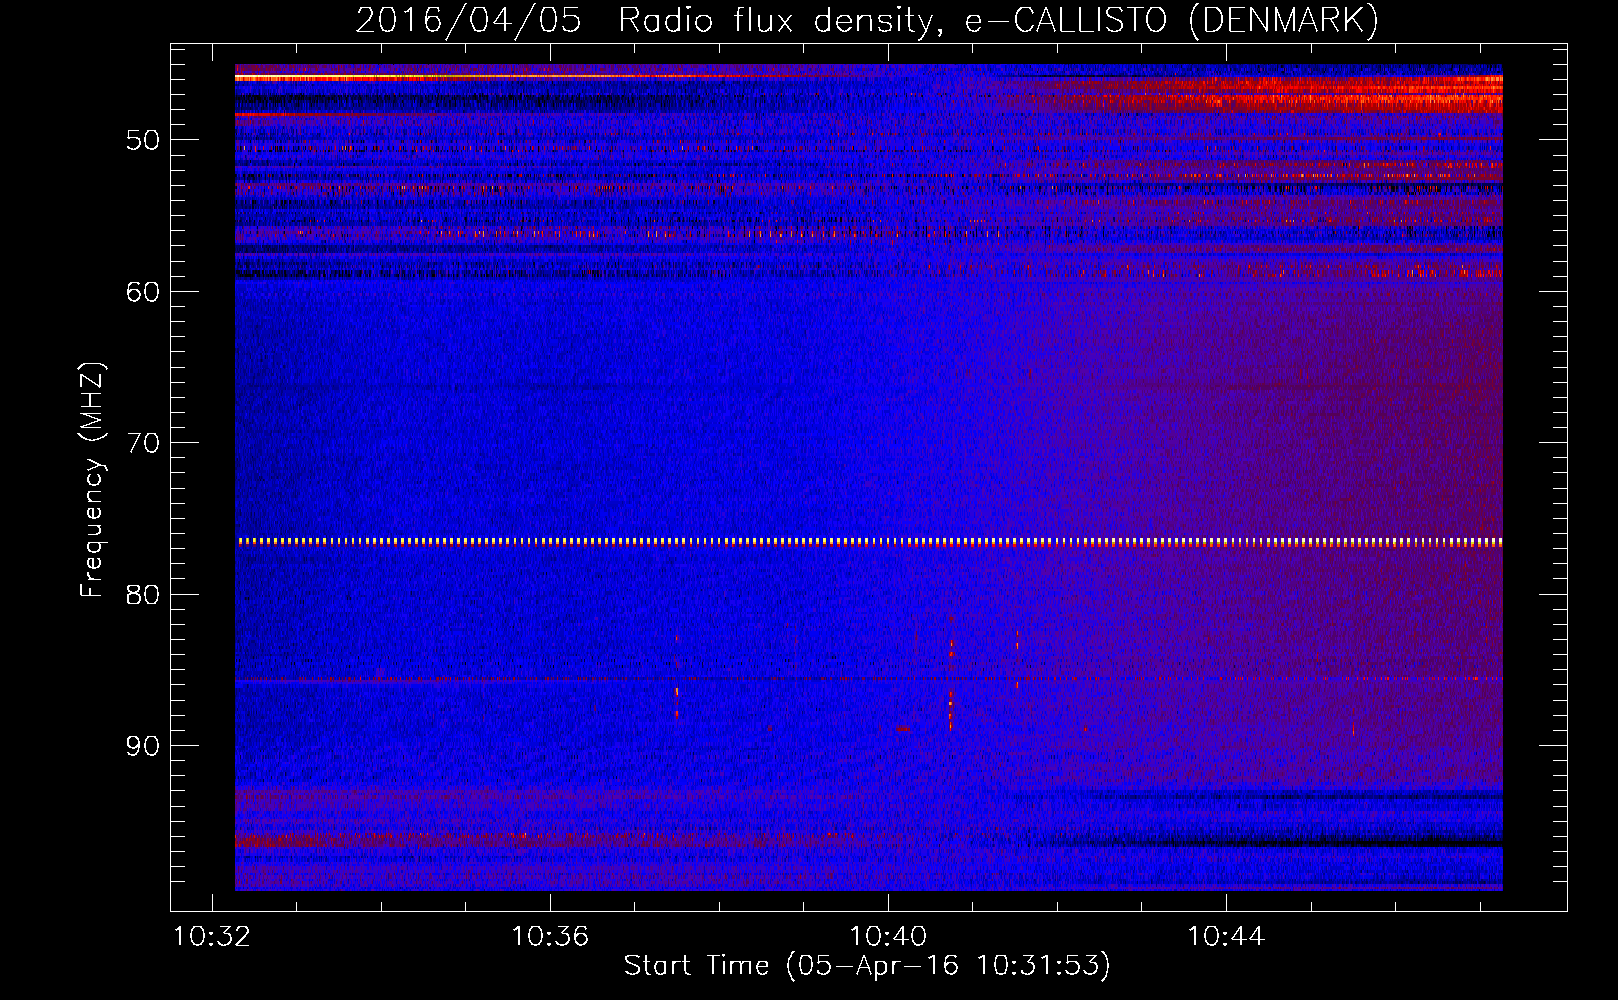Viewport: 1618px width, 1000px height.
Task: Click the 10:36 time tick label
Action: click(x=550, y=937)
